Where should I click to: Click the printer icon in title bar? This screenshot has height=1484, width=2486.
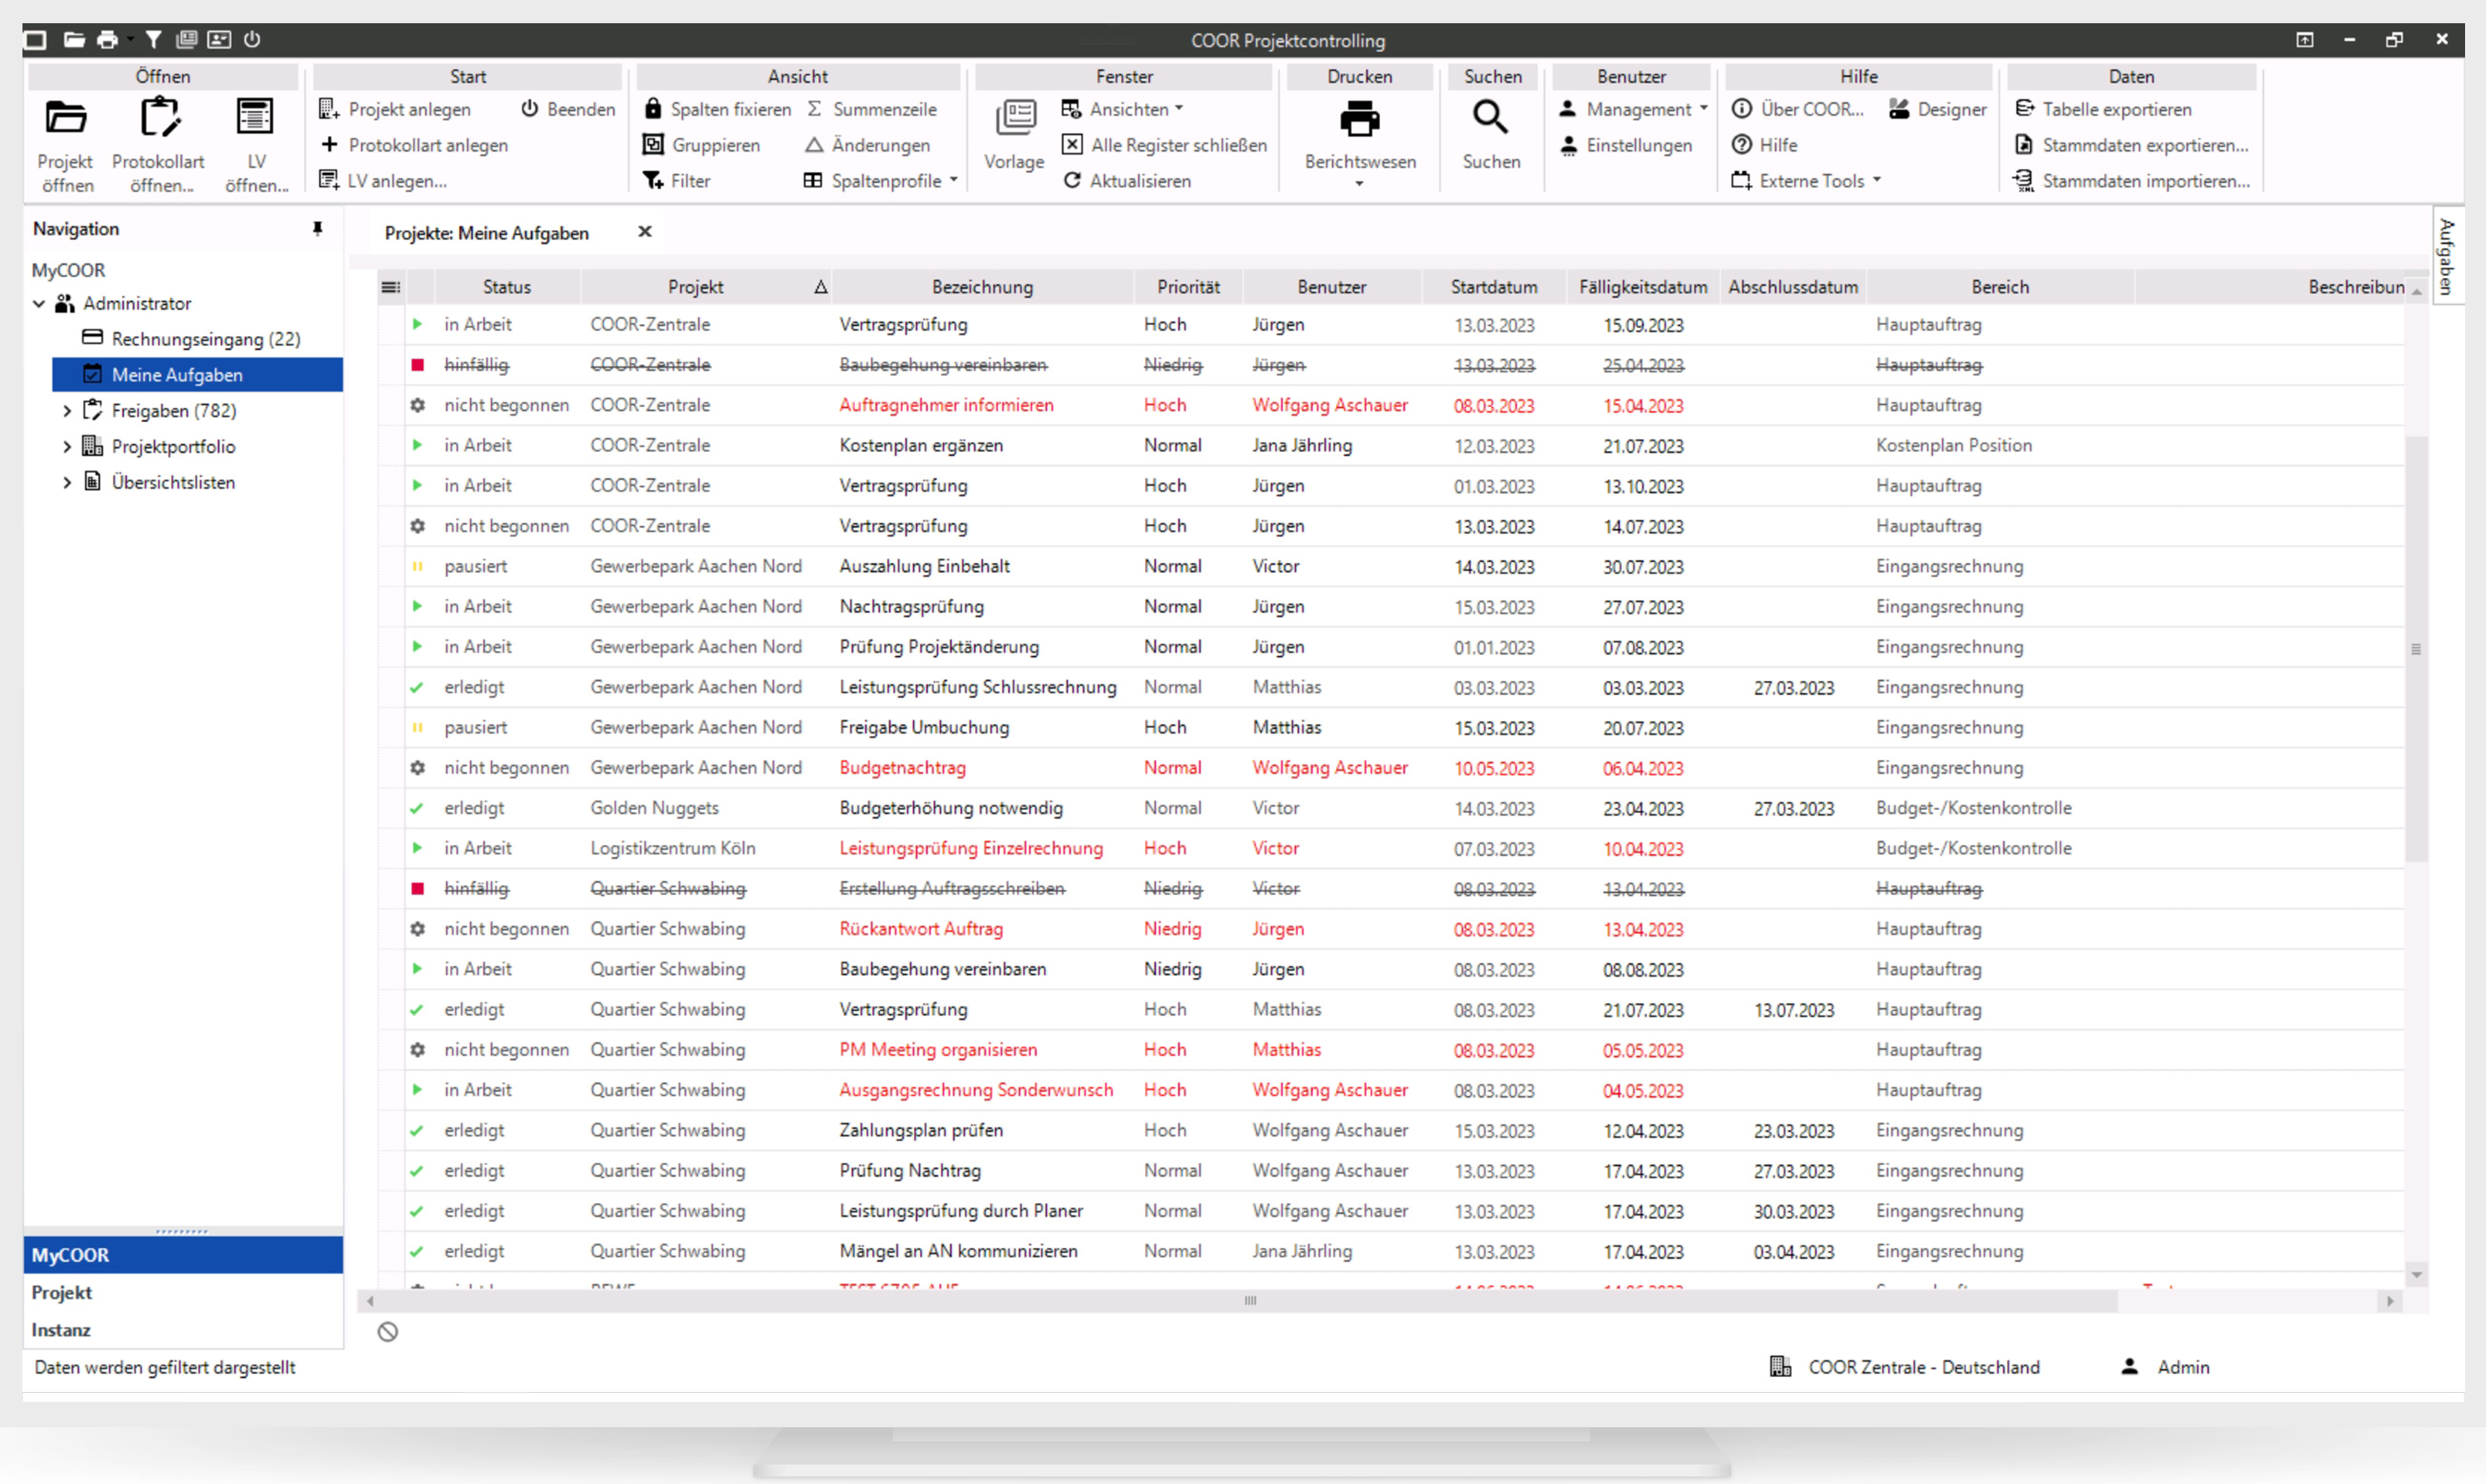click(x=107, y=40)
